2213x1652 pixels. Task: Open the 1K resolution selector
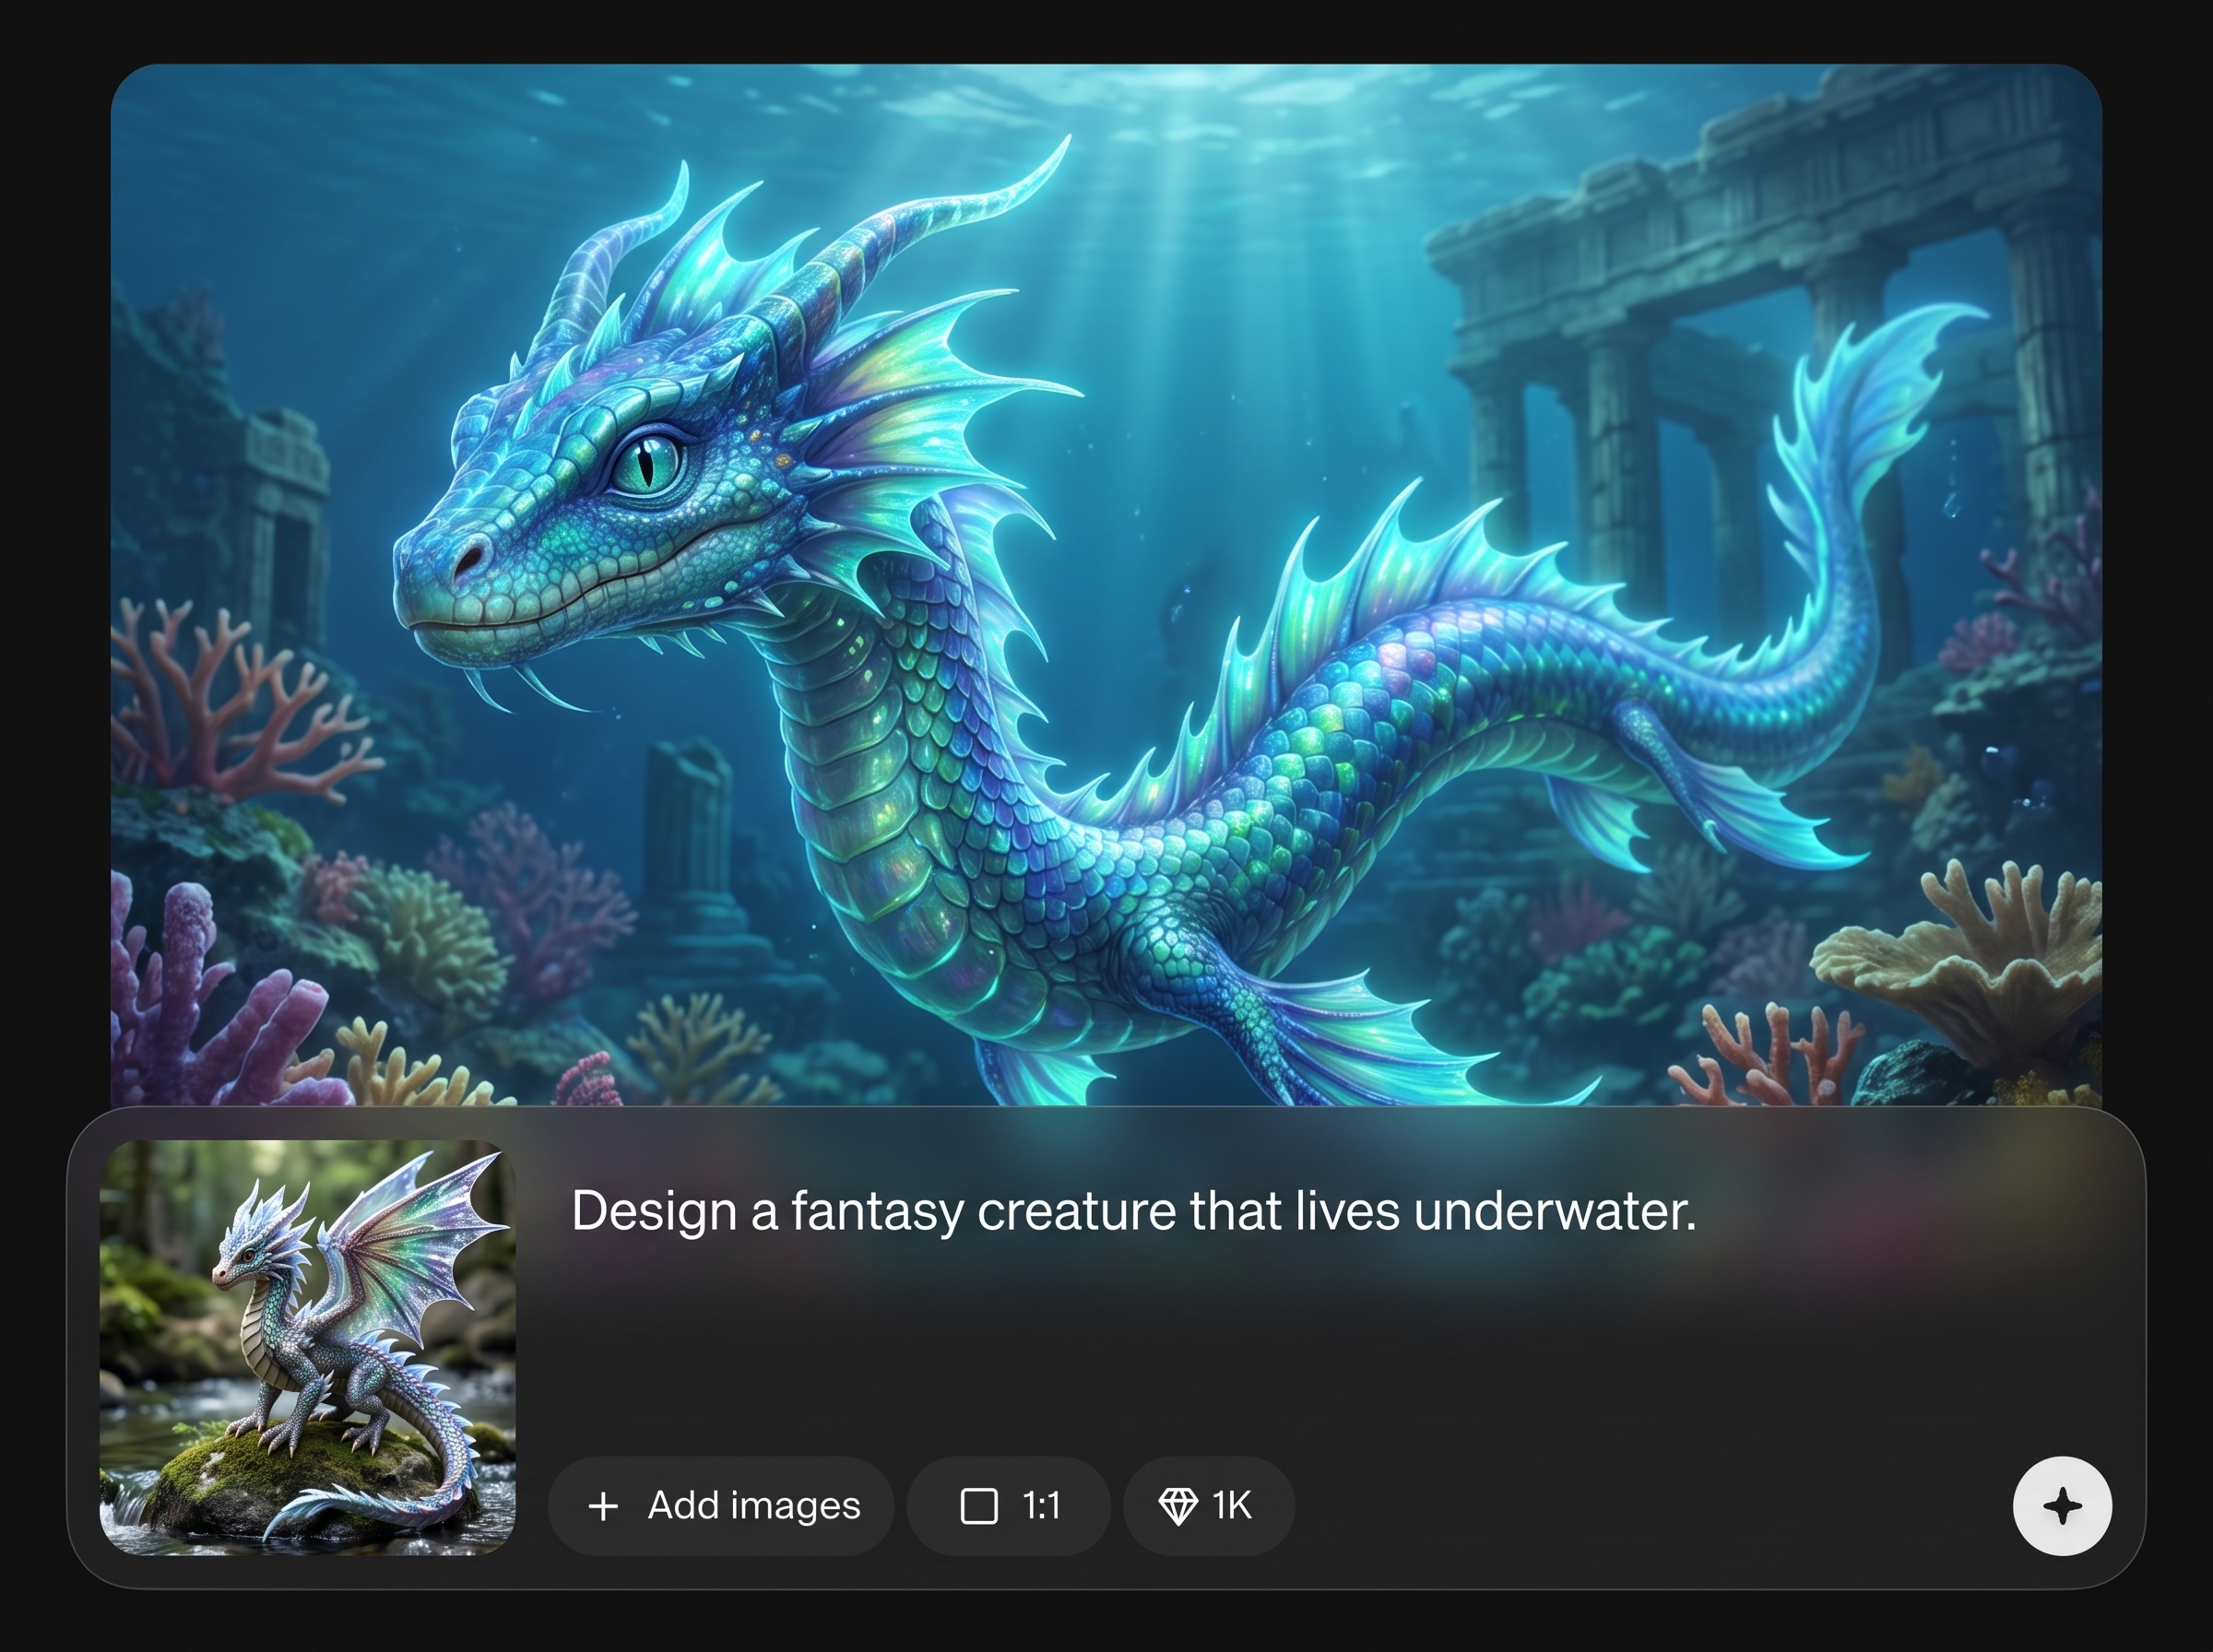click(x=1209, y=1506)
